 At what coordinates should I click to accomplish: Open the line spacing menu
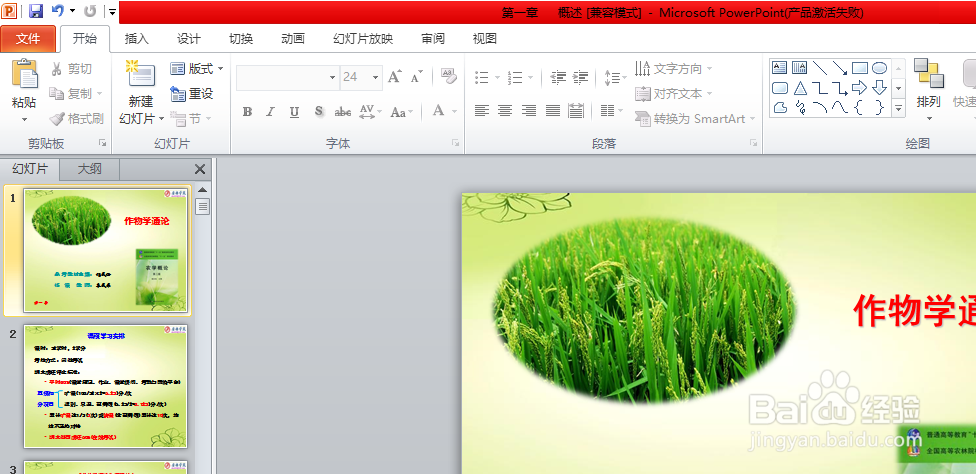point(615,77)
